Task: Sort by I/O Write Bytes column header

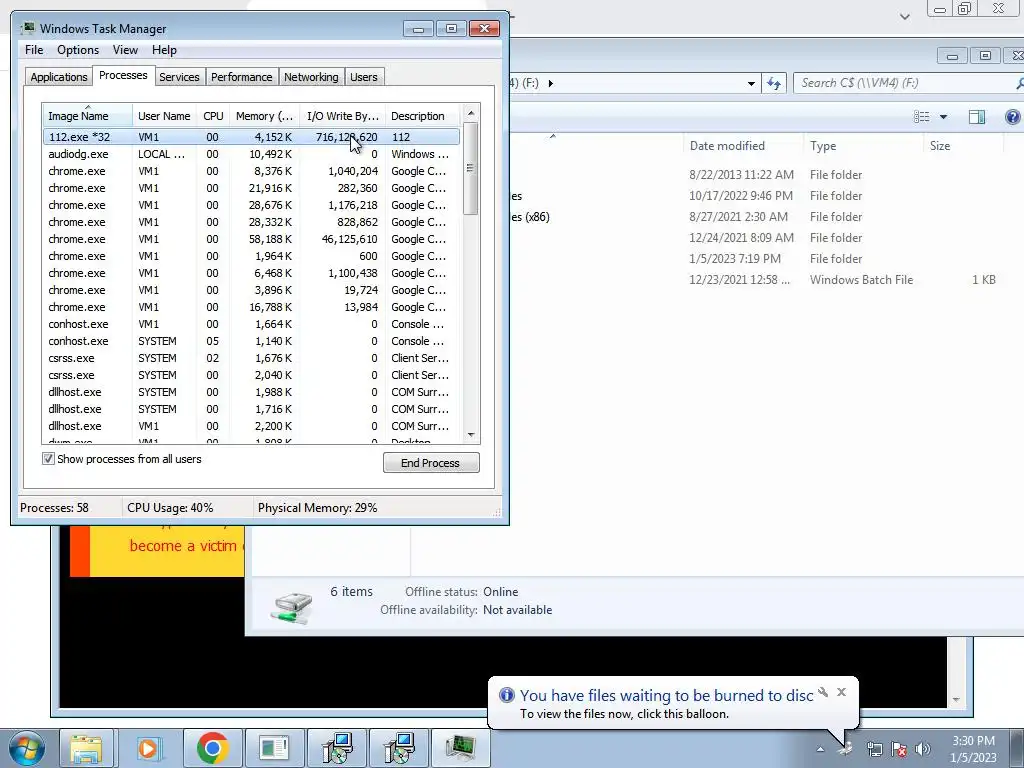Action: coord(342,116)
